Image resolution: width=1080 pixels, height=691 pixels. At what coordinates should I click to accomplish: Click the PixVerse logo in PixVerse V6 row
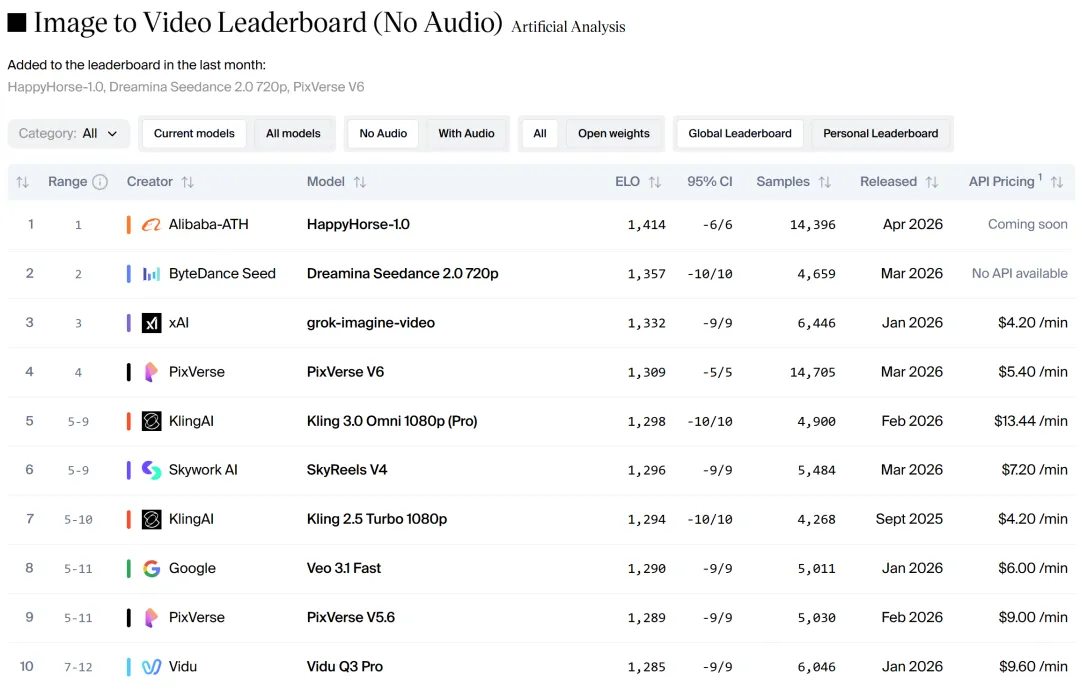pyautogui.click(x=151, y=372)
